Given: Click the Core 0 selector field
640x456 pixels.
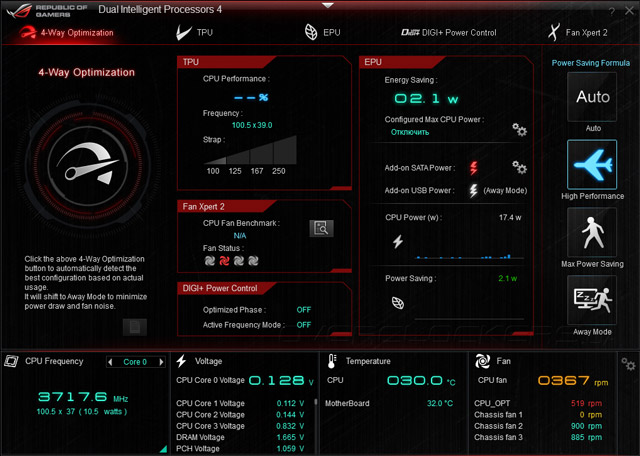Looking at the screenshot, I should point(135,362).
